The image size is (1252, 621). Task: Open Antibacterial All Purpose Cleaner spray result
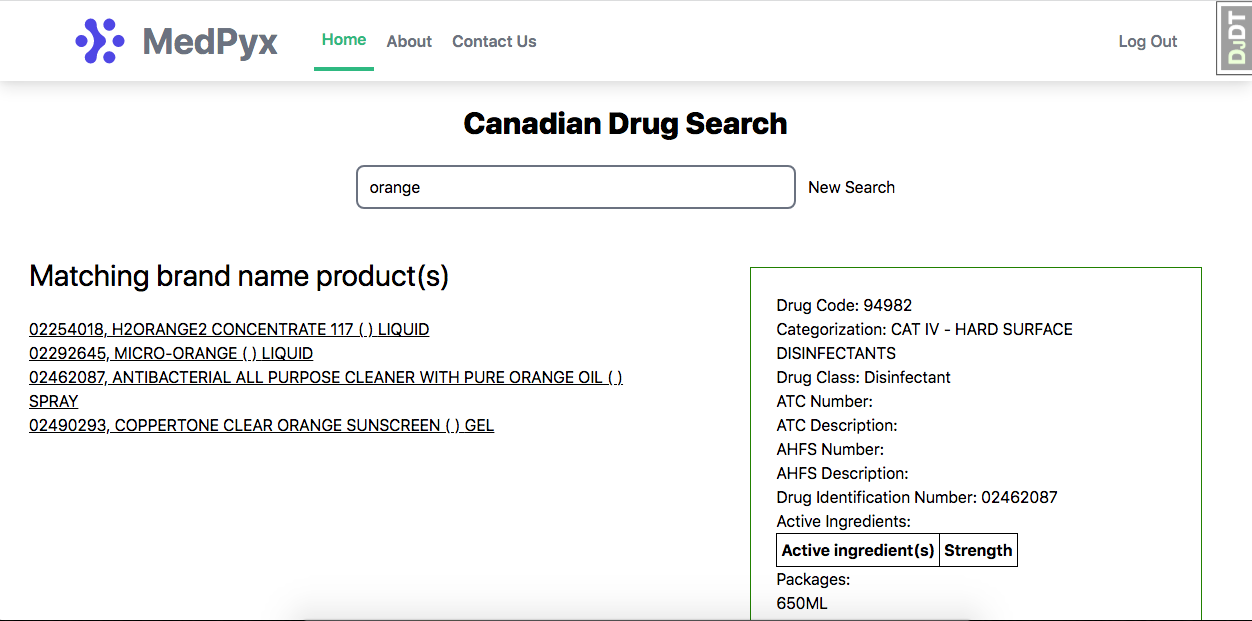(325, 378)
